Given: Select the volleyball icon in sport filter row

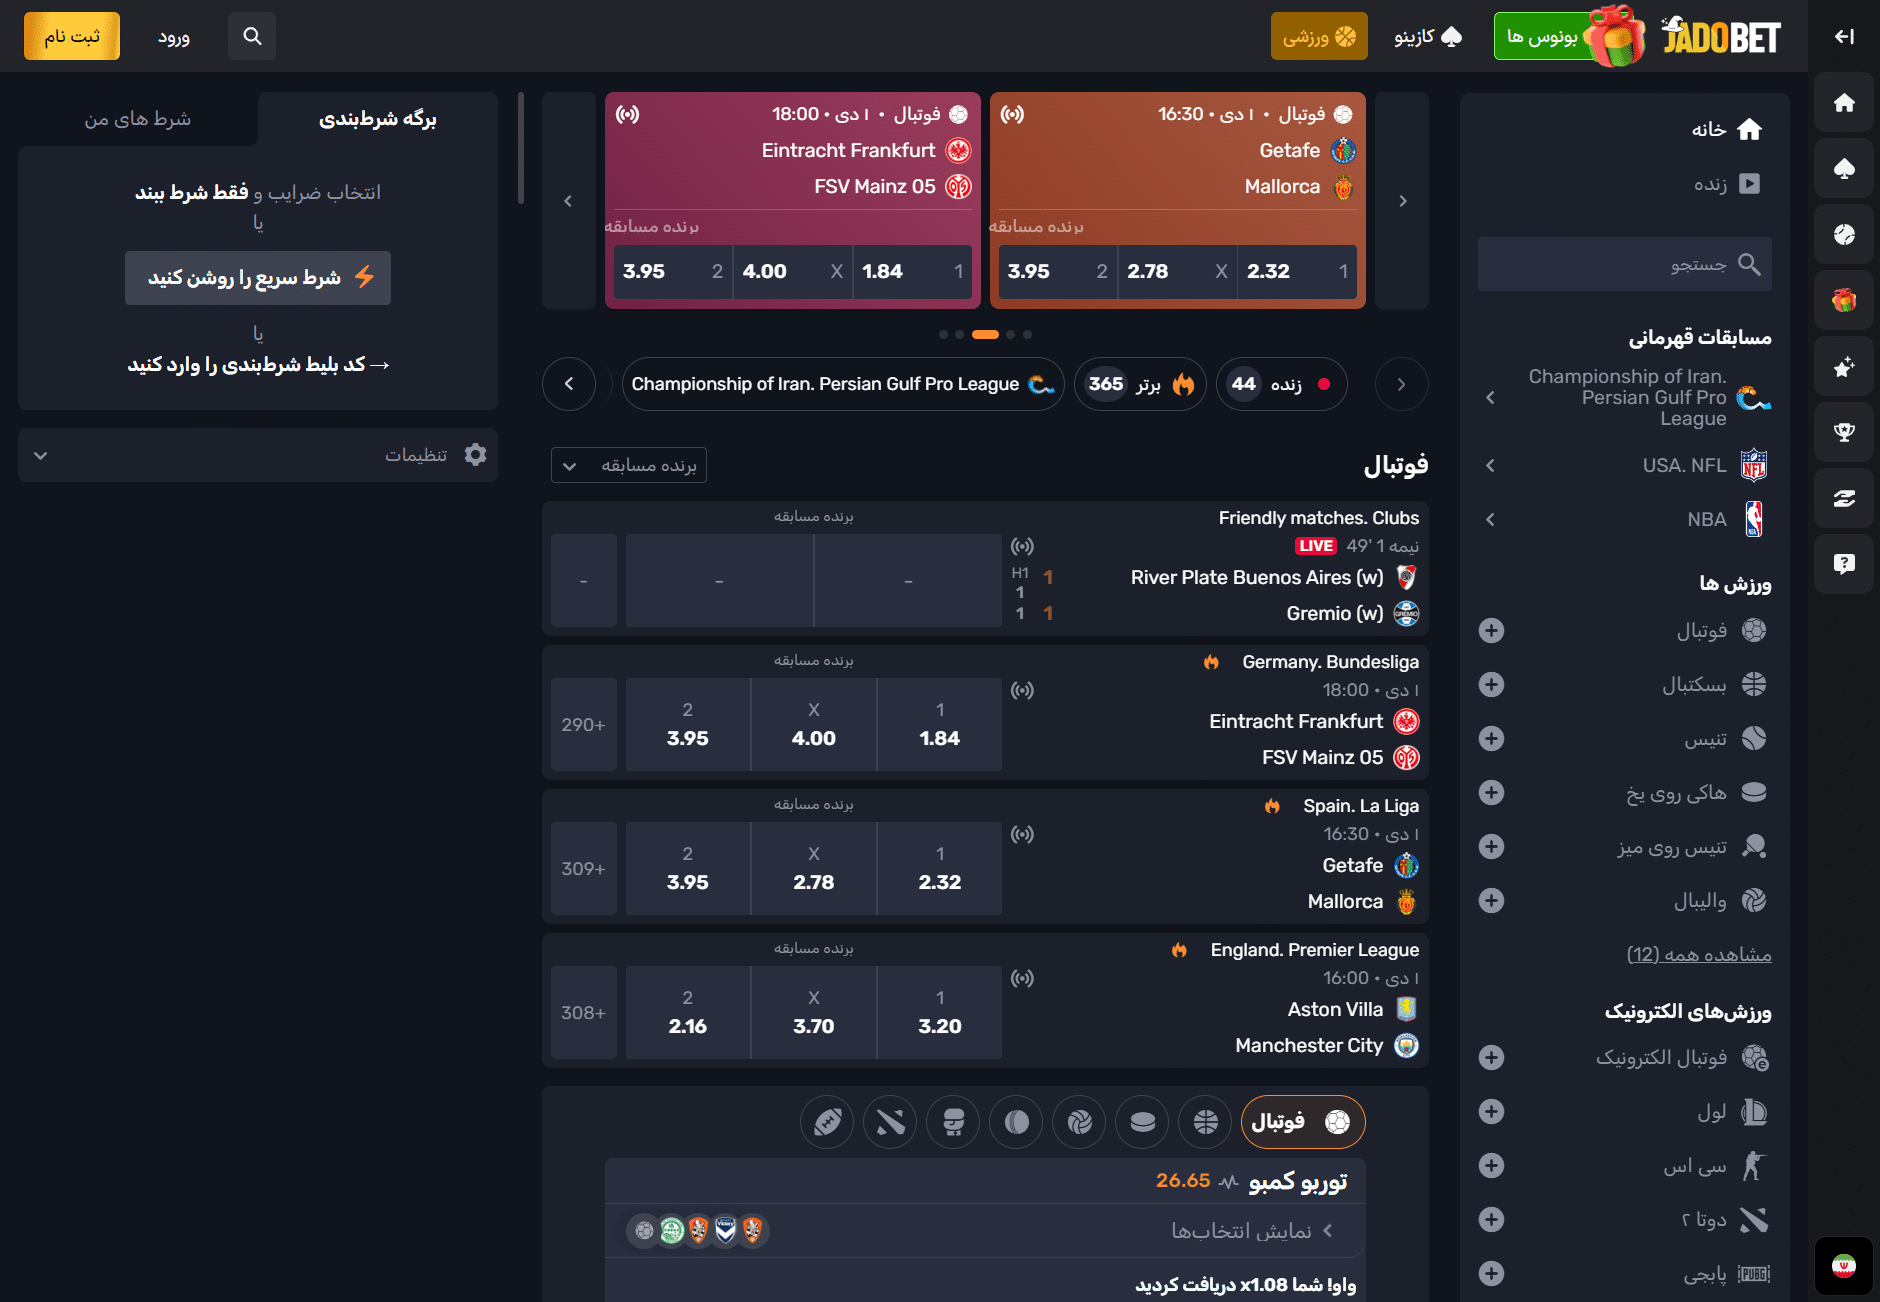Looking at the screenshot, I should tap(1079, 1122).
